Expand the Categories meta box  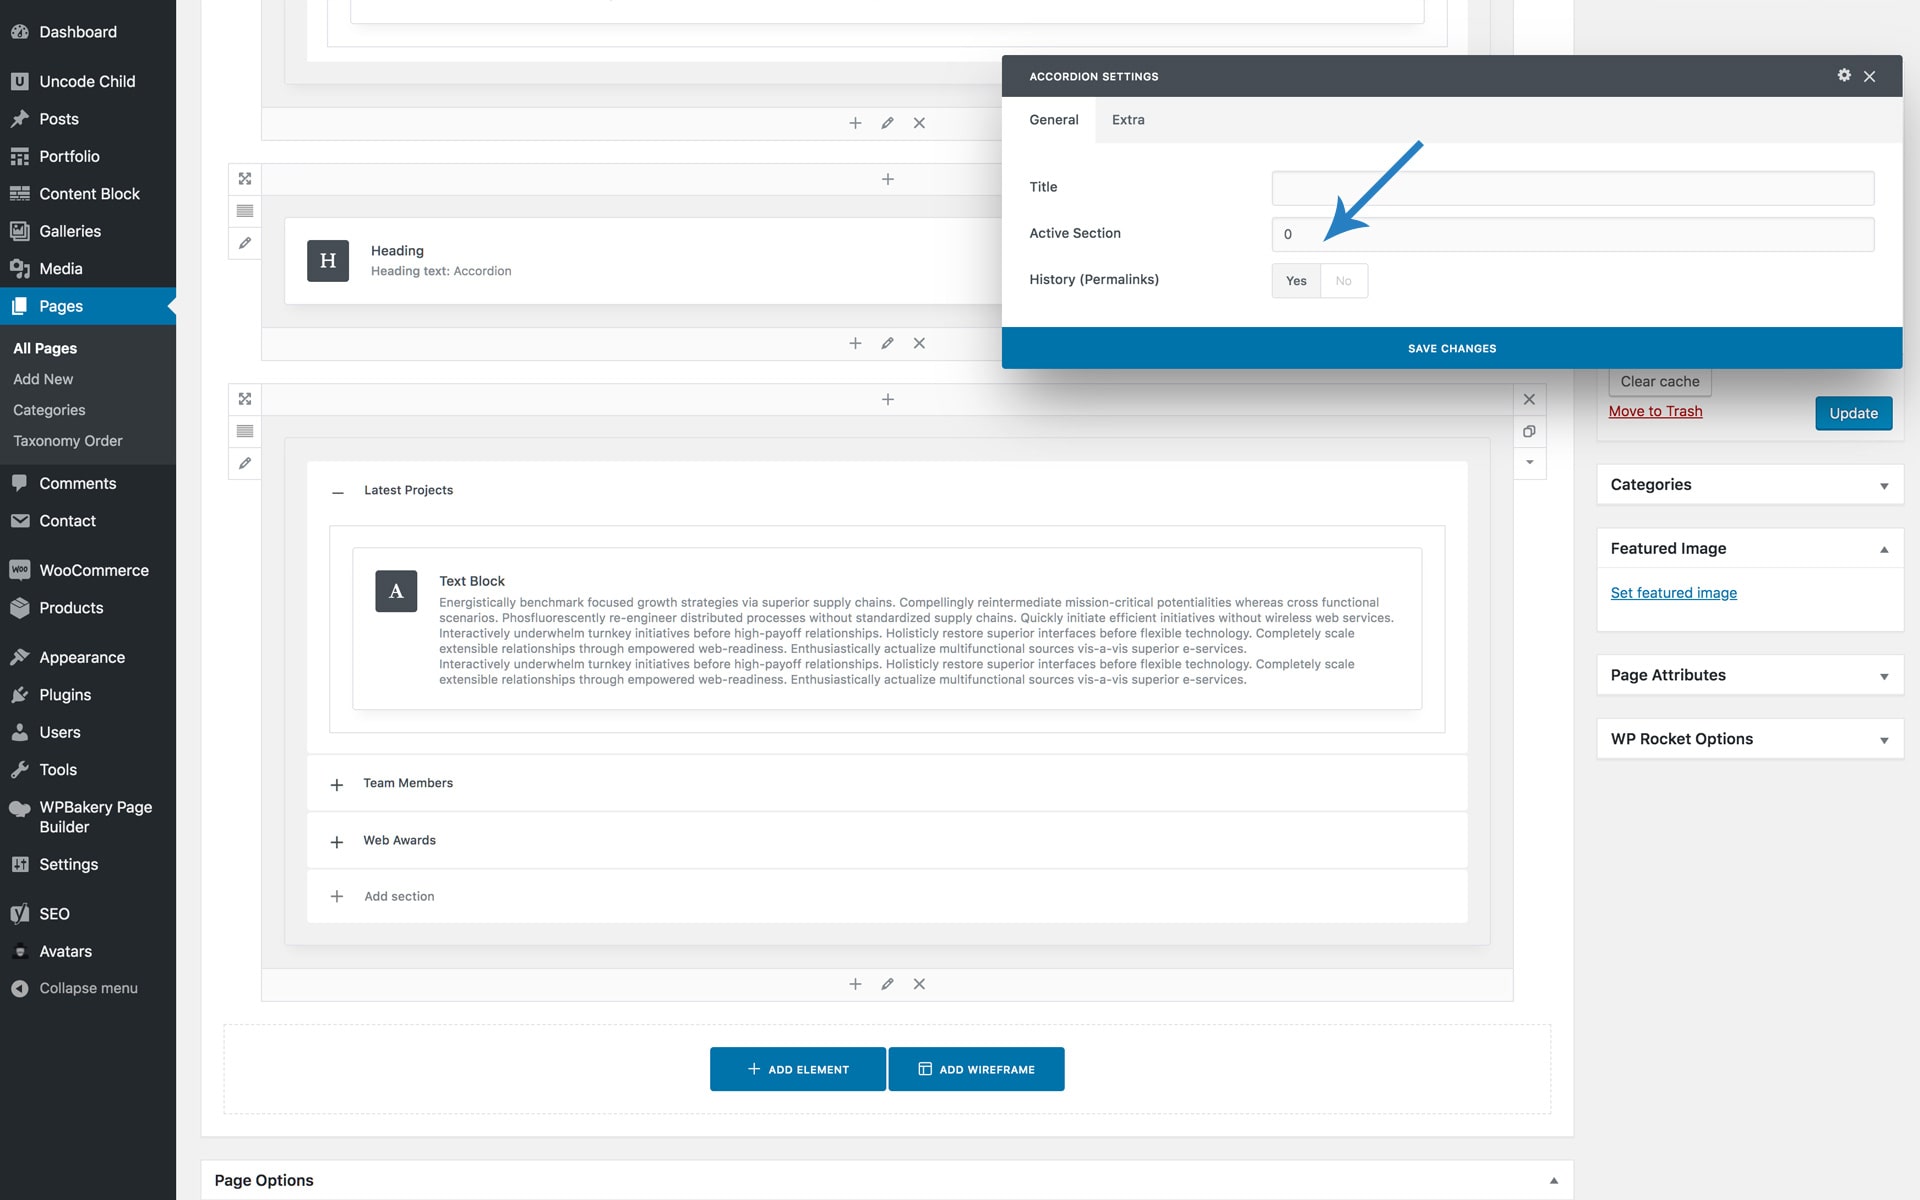pyautogui.click(x=1883, y=485)
